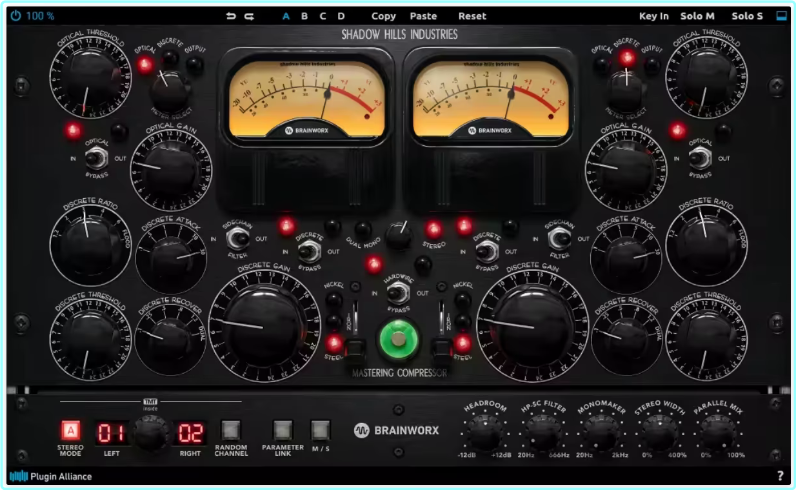
Task: Click the left Optical Gain knob
Action: (x=171, y=170)
